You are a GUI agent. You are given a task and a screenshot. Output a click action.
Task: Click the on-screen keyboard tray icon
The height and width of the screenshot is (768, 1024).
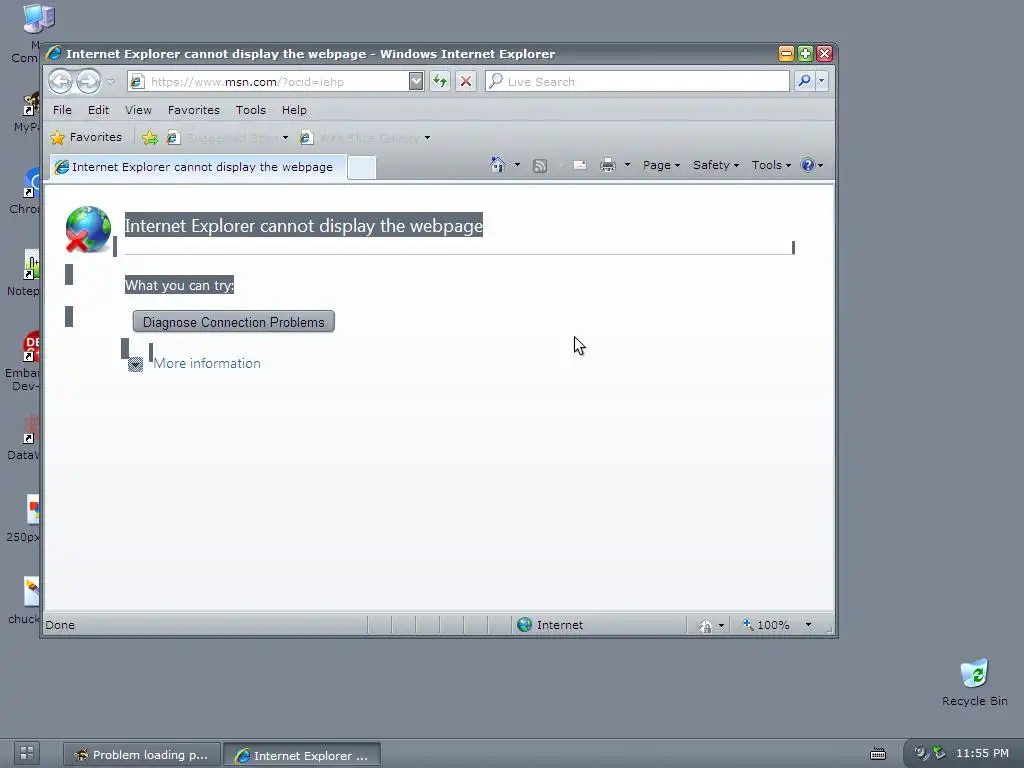click(878, 754)
